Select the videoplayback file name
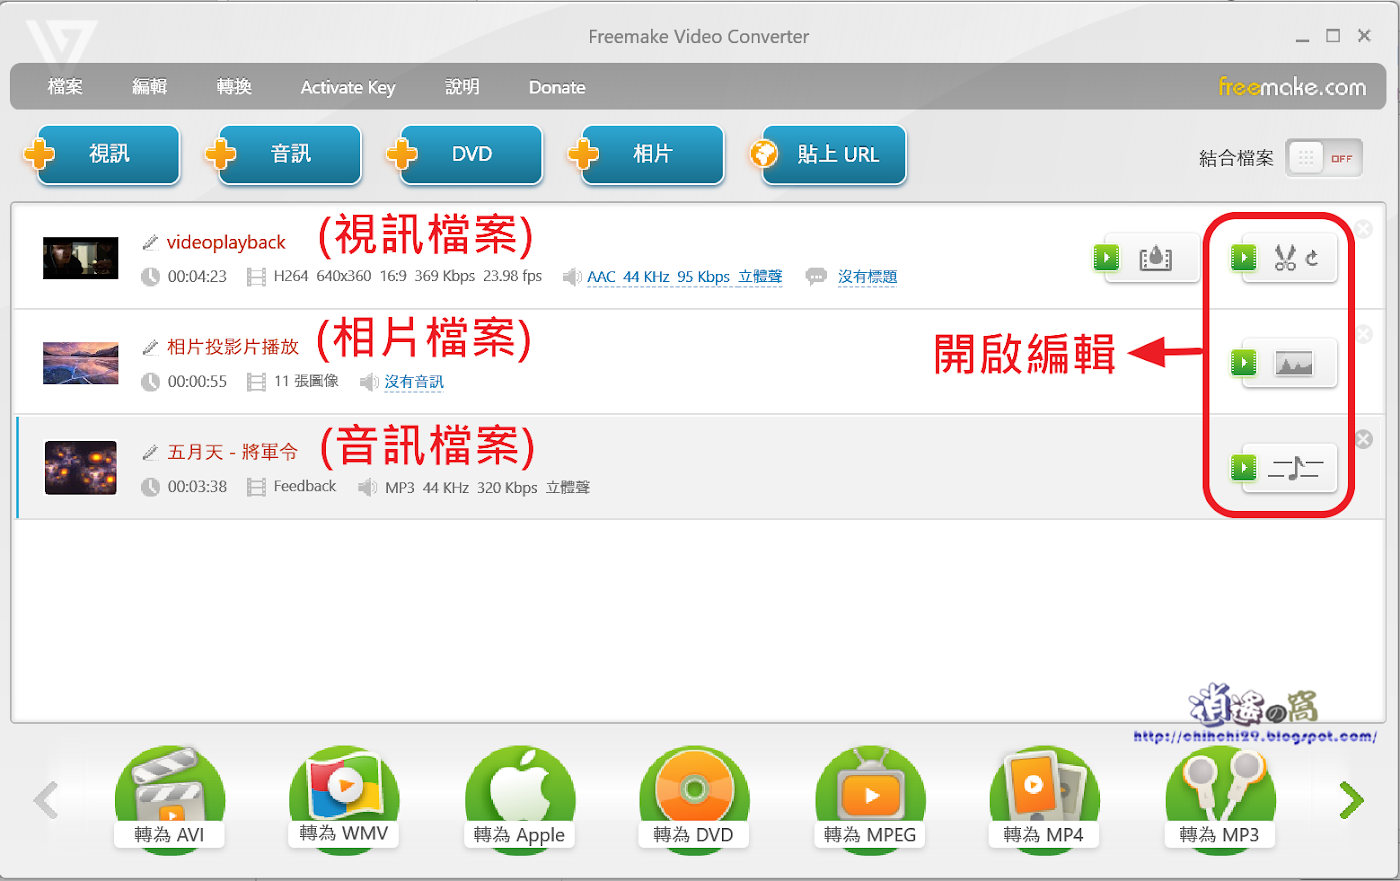This screenshot has height=881, width=1400. point(226,242)
